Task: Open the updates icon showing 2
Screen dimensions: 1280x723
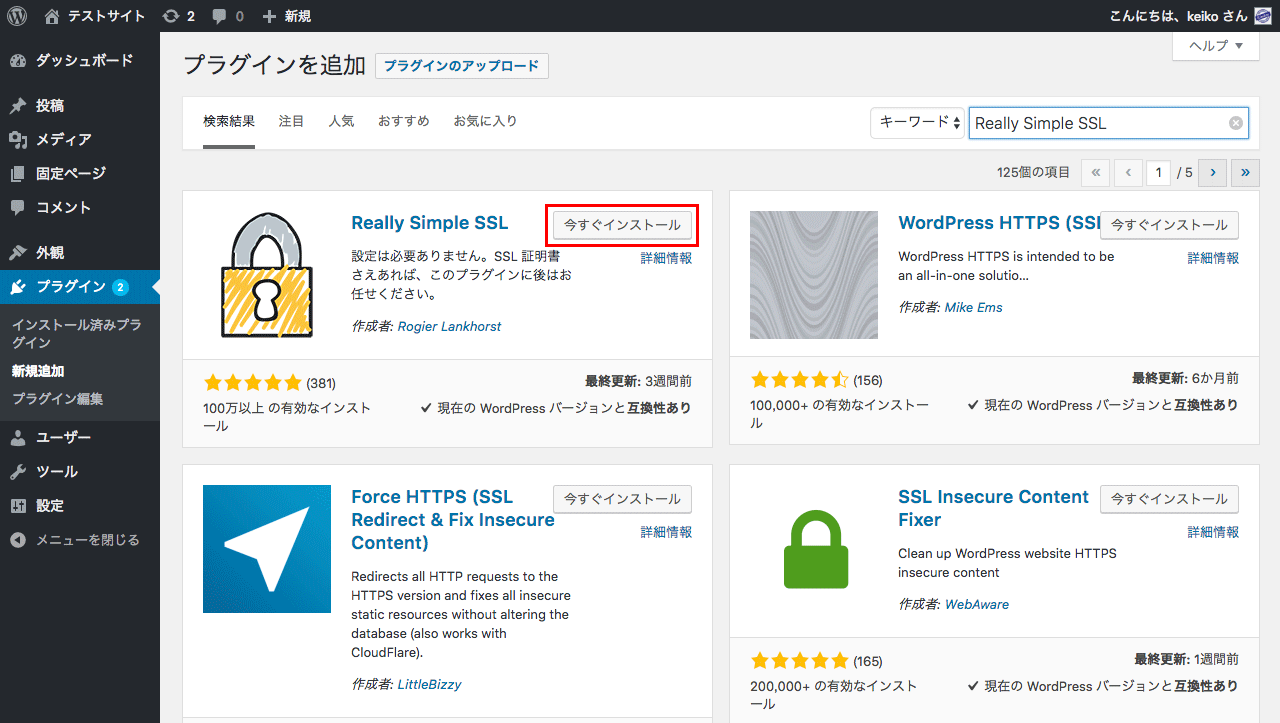Action: [x=171, y=16]
